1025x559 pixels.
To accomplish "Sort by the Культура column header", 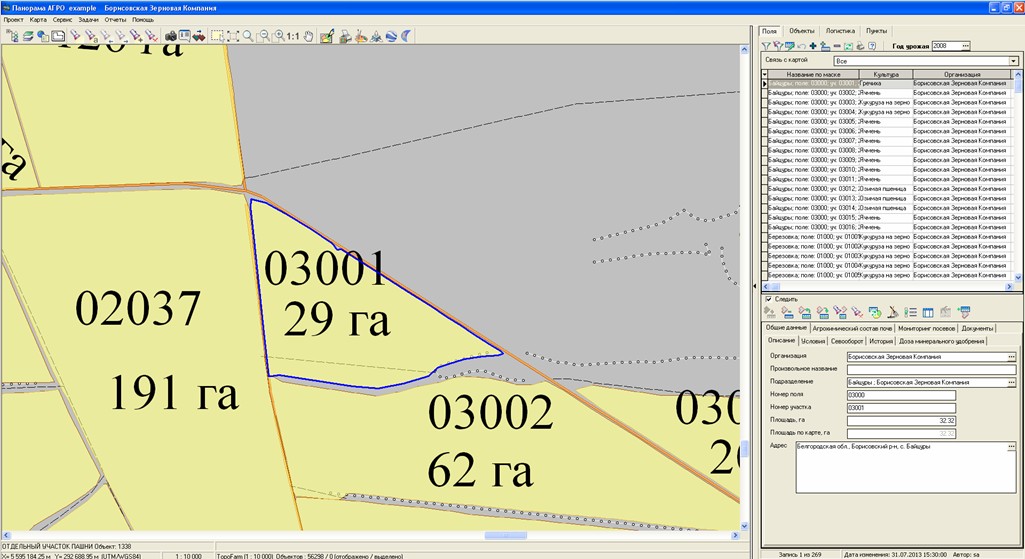I will click(886, 75).
